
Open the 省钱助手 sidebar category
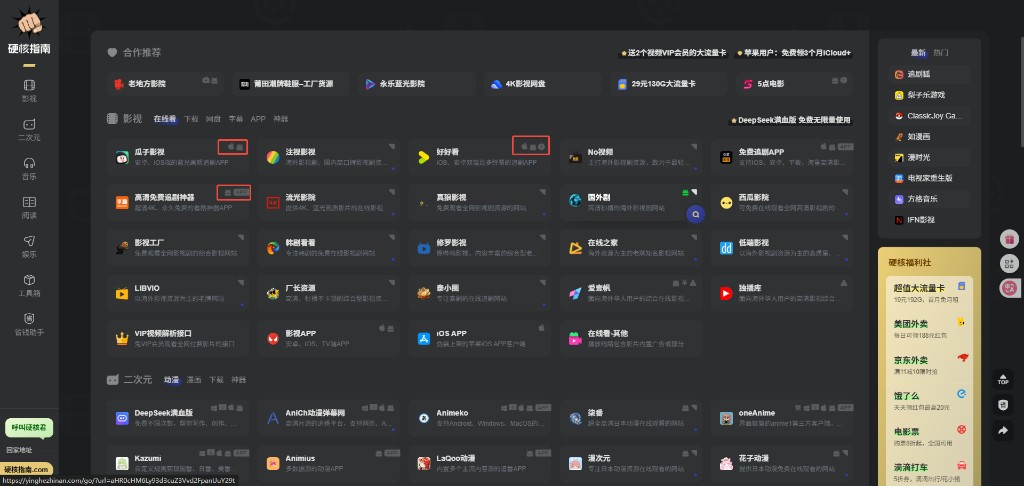pyautogui.click(x=29, y=325)
